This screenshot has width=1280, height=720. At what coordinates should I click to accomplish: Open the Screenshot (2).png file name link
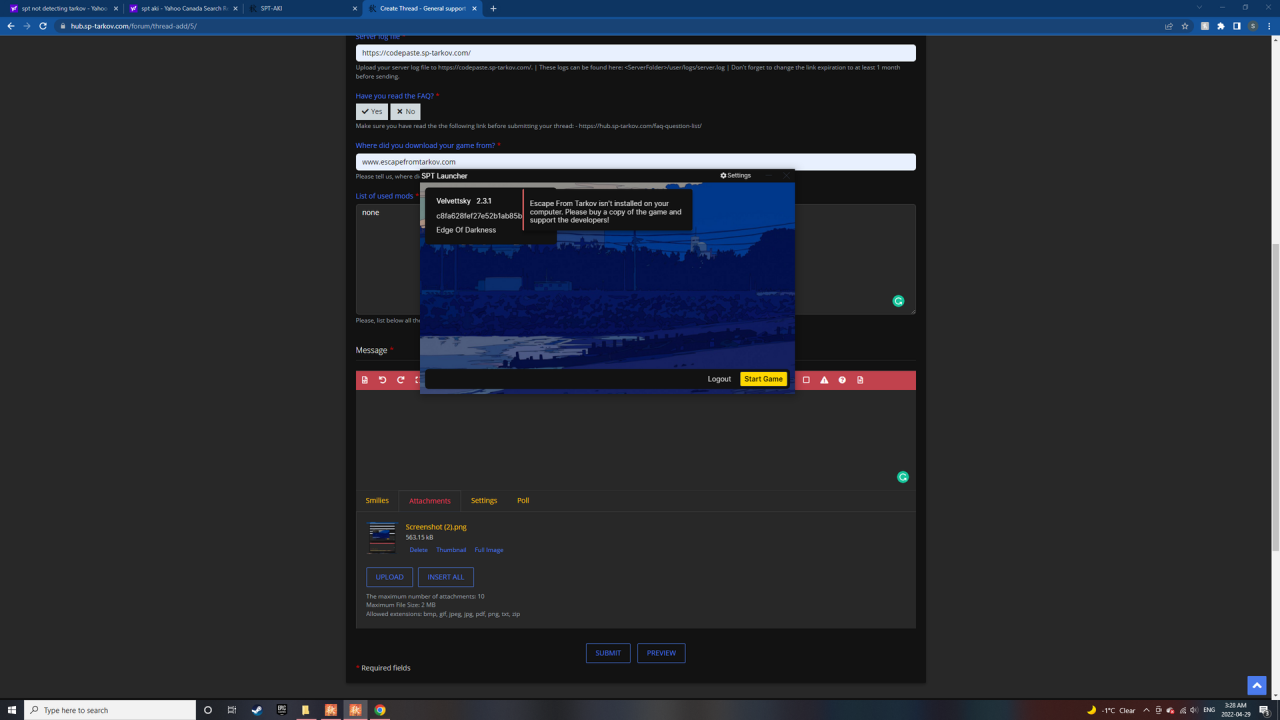[x=436, y=527]
